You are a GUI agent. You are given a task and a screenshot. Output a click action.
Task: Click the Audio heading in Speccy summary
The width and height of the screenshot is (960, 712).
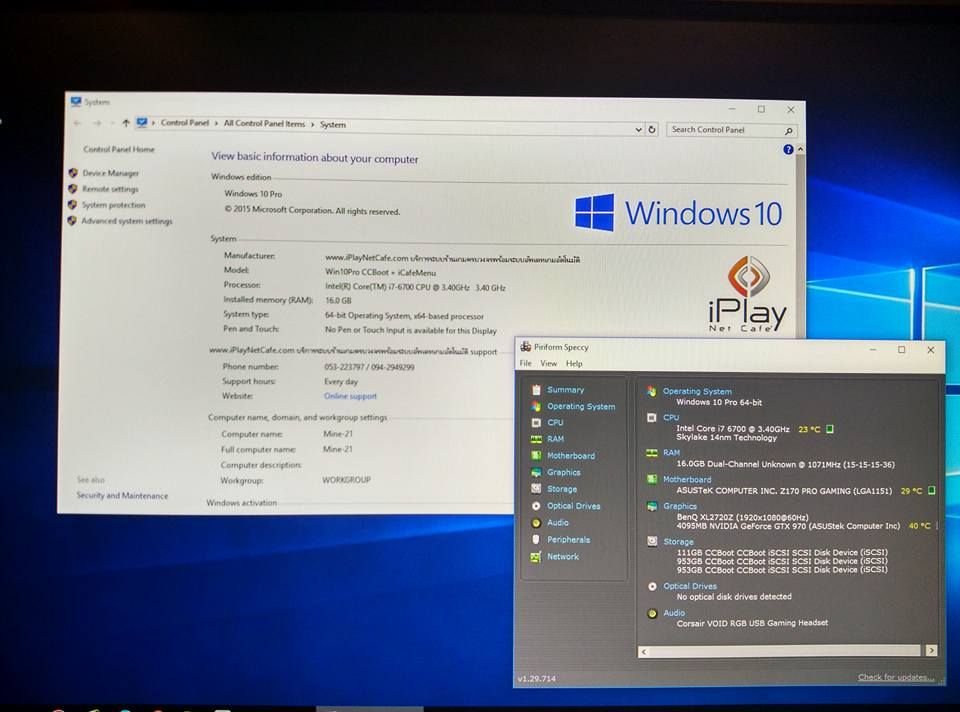[x=673, y=613]
